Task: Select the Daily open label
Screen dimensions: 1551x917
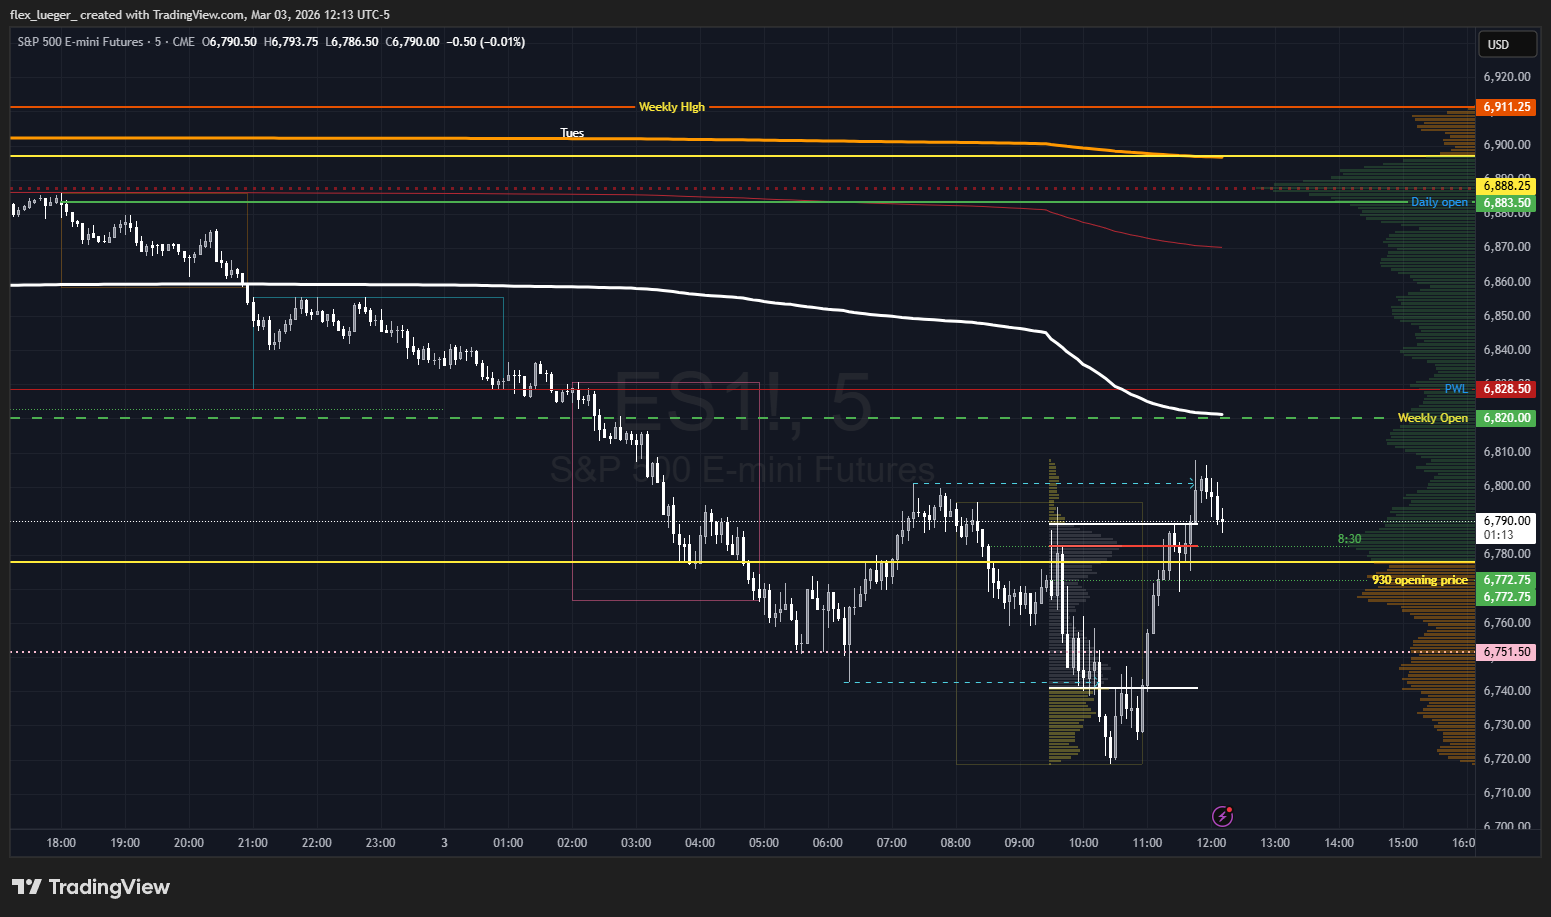Action: 1439,202
